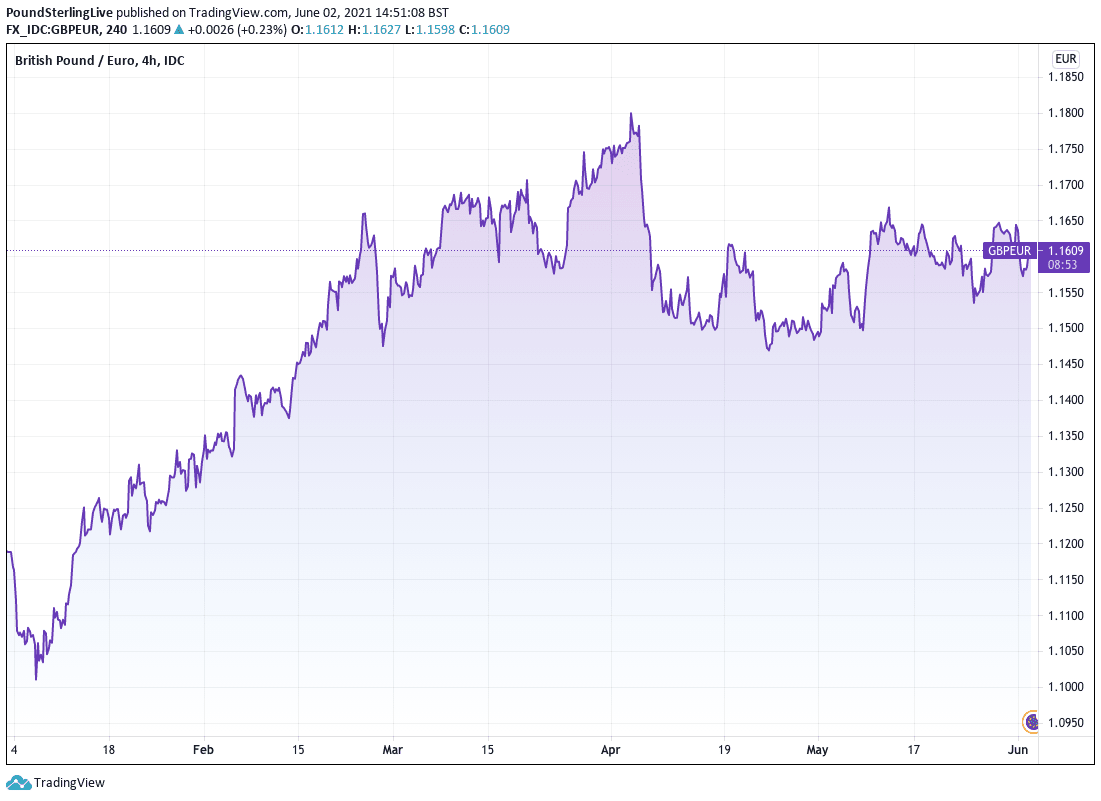This screenshot has width=1101, height=801.
Task: Click the 1.1000 price axis label
Action: tap(1065, 687)
